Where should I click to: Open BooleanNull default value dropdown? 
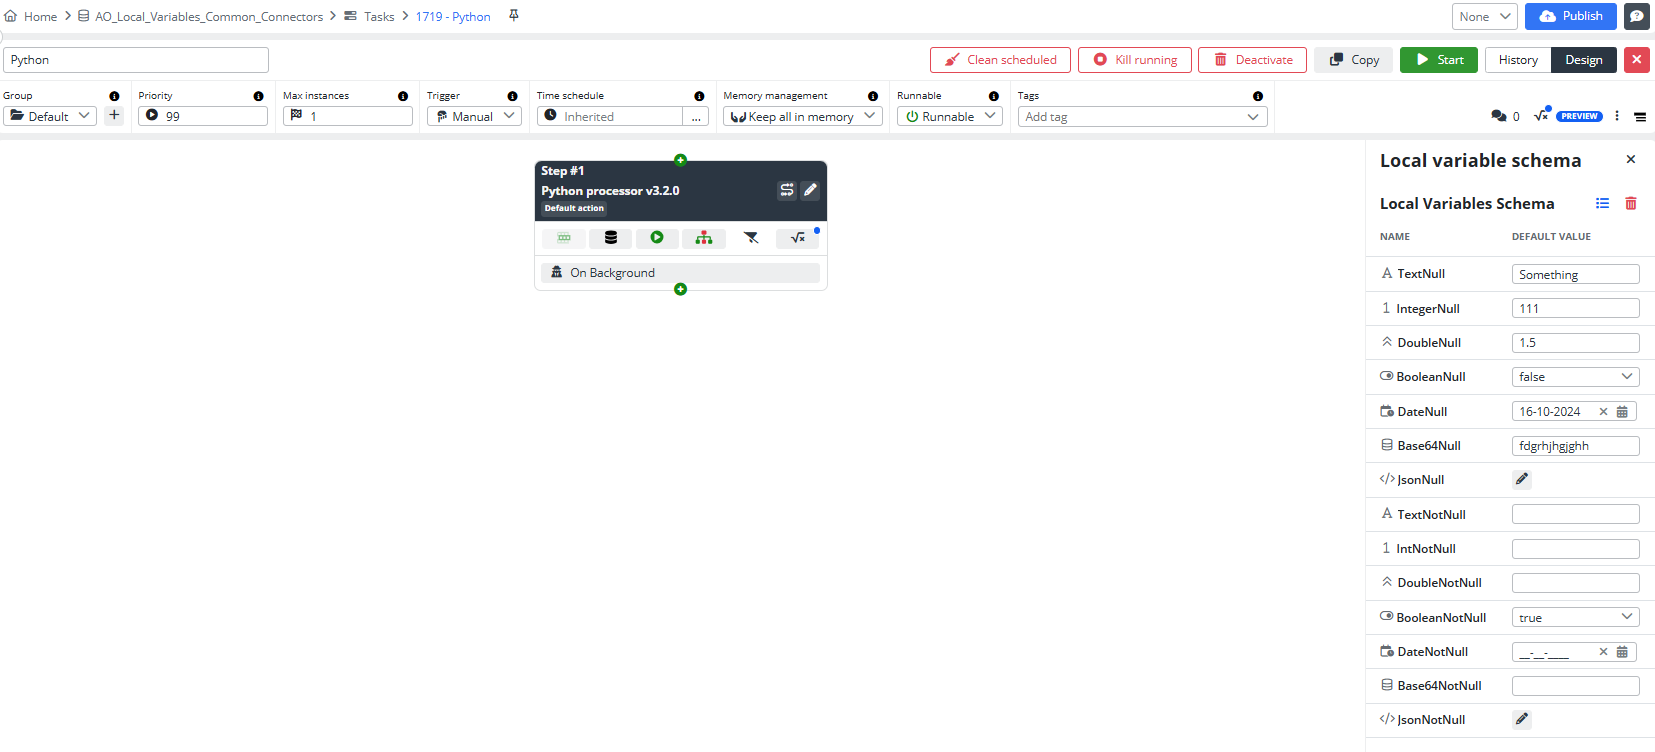(1575, 377)
